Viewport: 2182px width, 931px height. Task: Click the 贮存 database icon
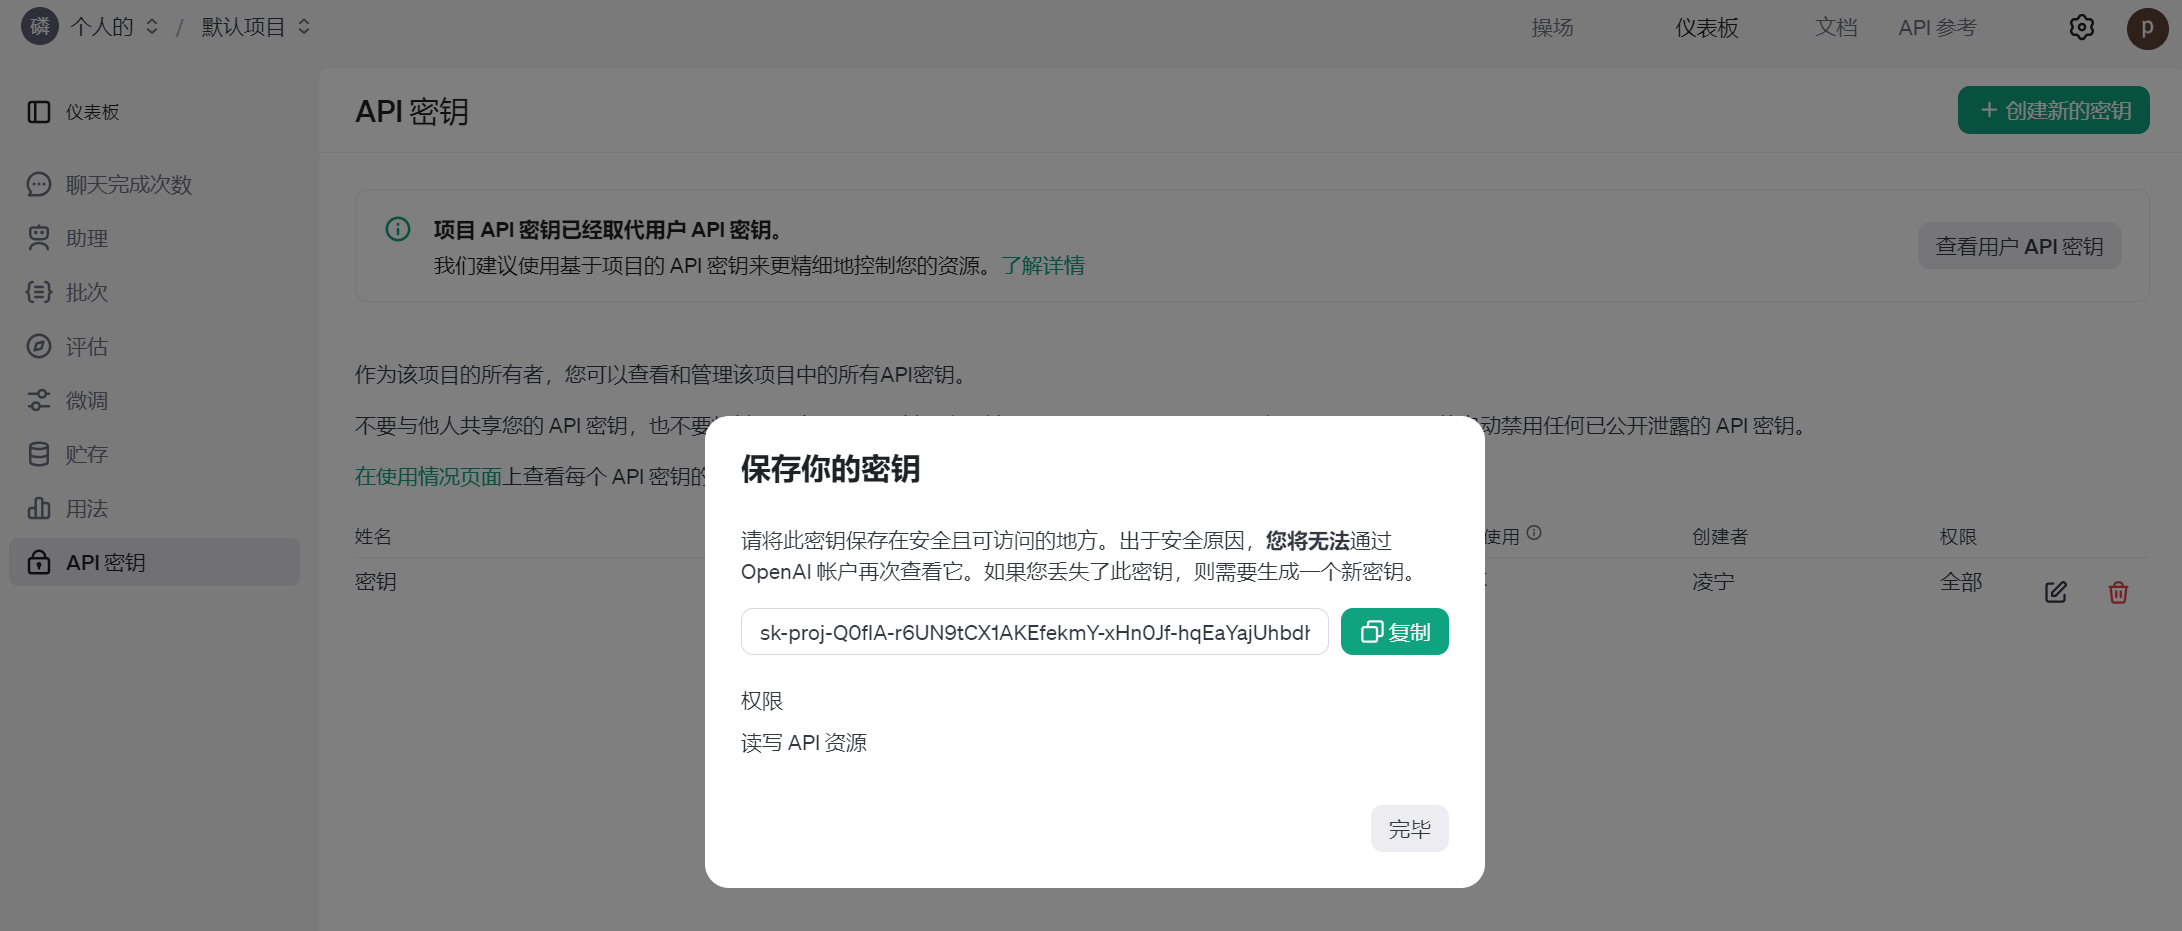(39, 454)
